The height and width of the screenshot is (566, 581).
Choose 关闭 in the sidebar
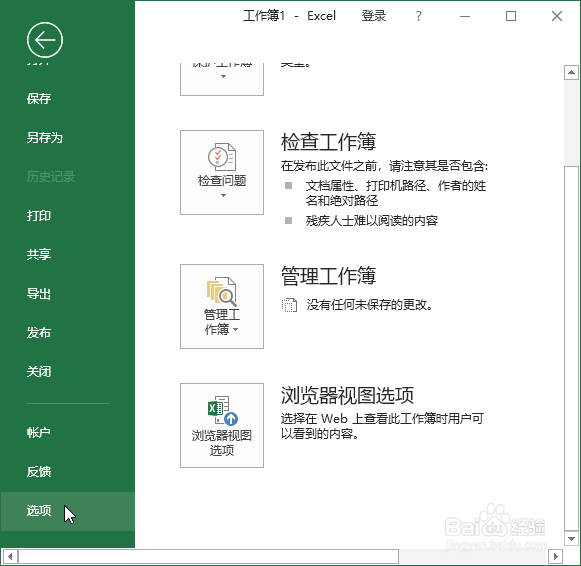tap(39, 372)
